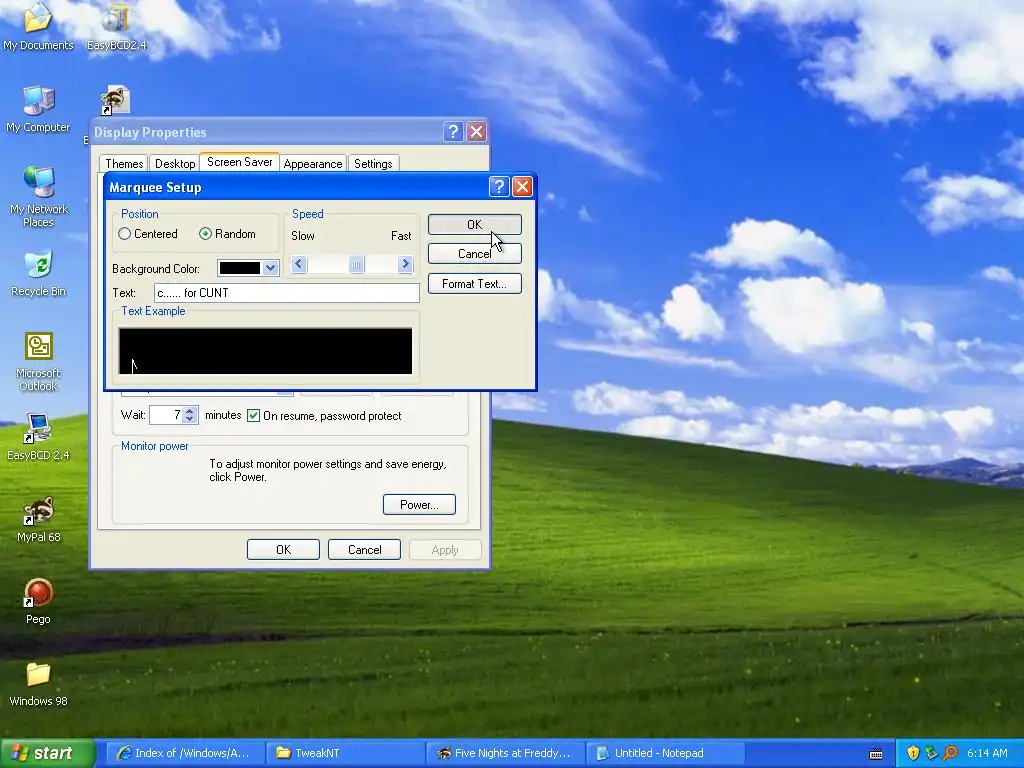
Task: Close the Display Properties window
Action: tap(477, 132)
